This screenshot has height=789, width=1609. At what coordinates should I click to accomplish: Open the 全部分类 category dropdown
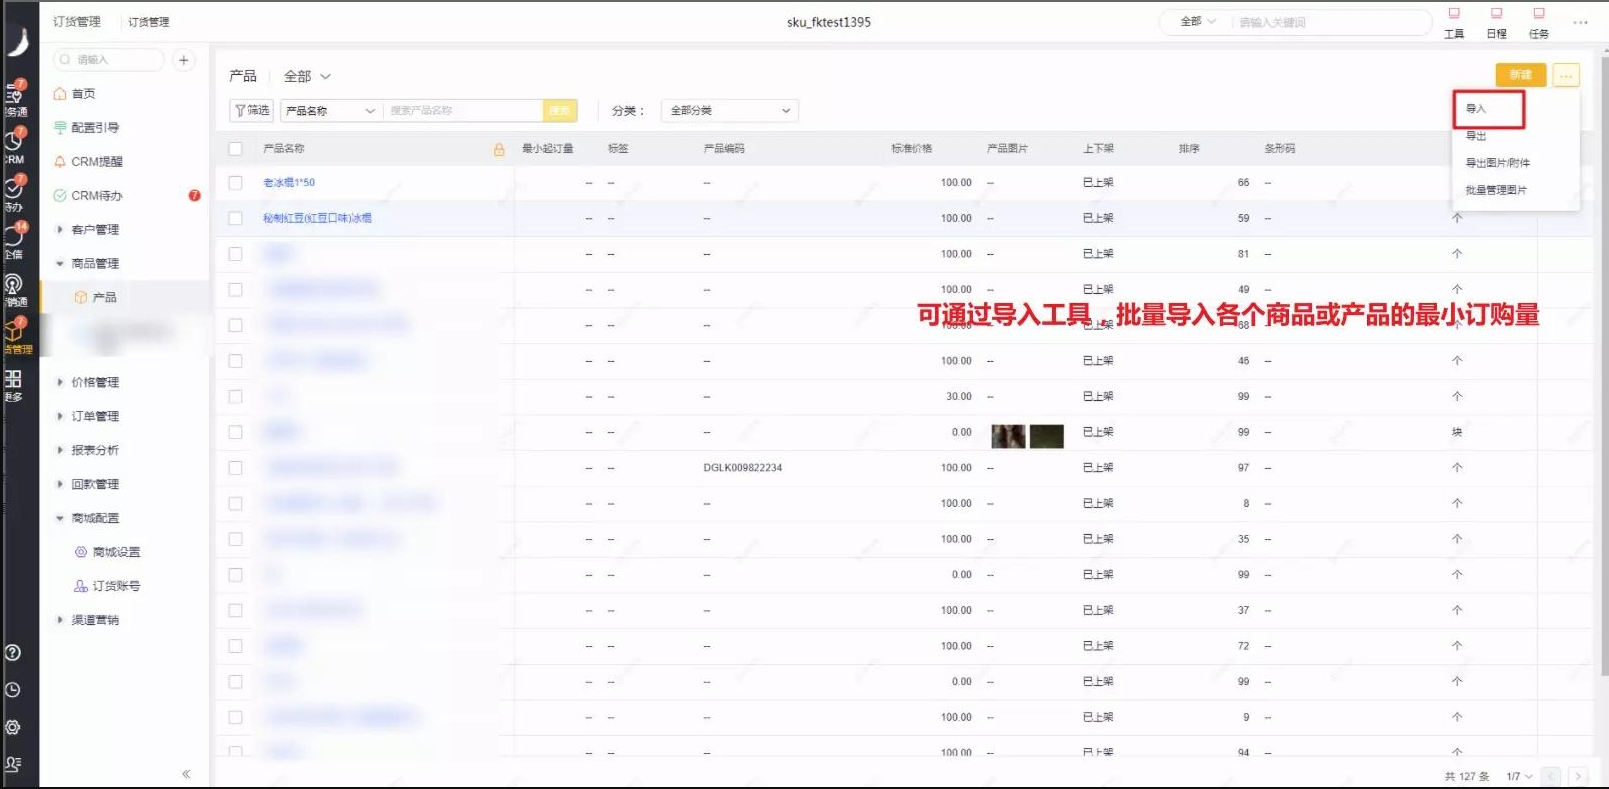coord(729,110)
